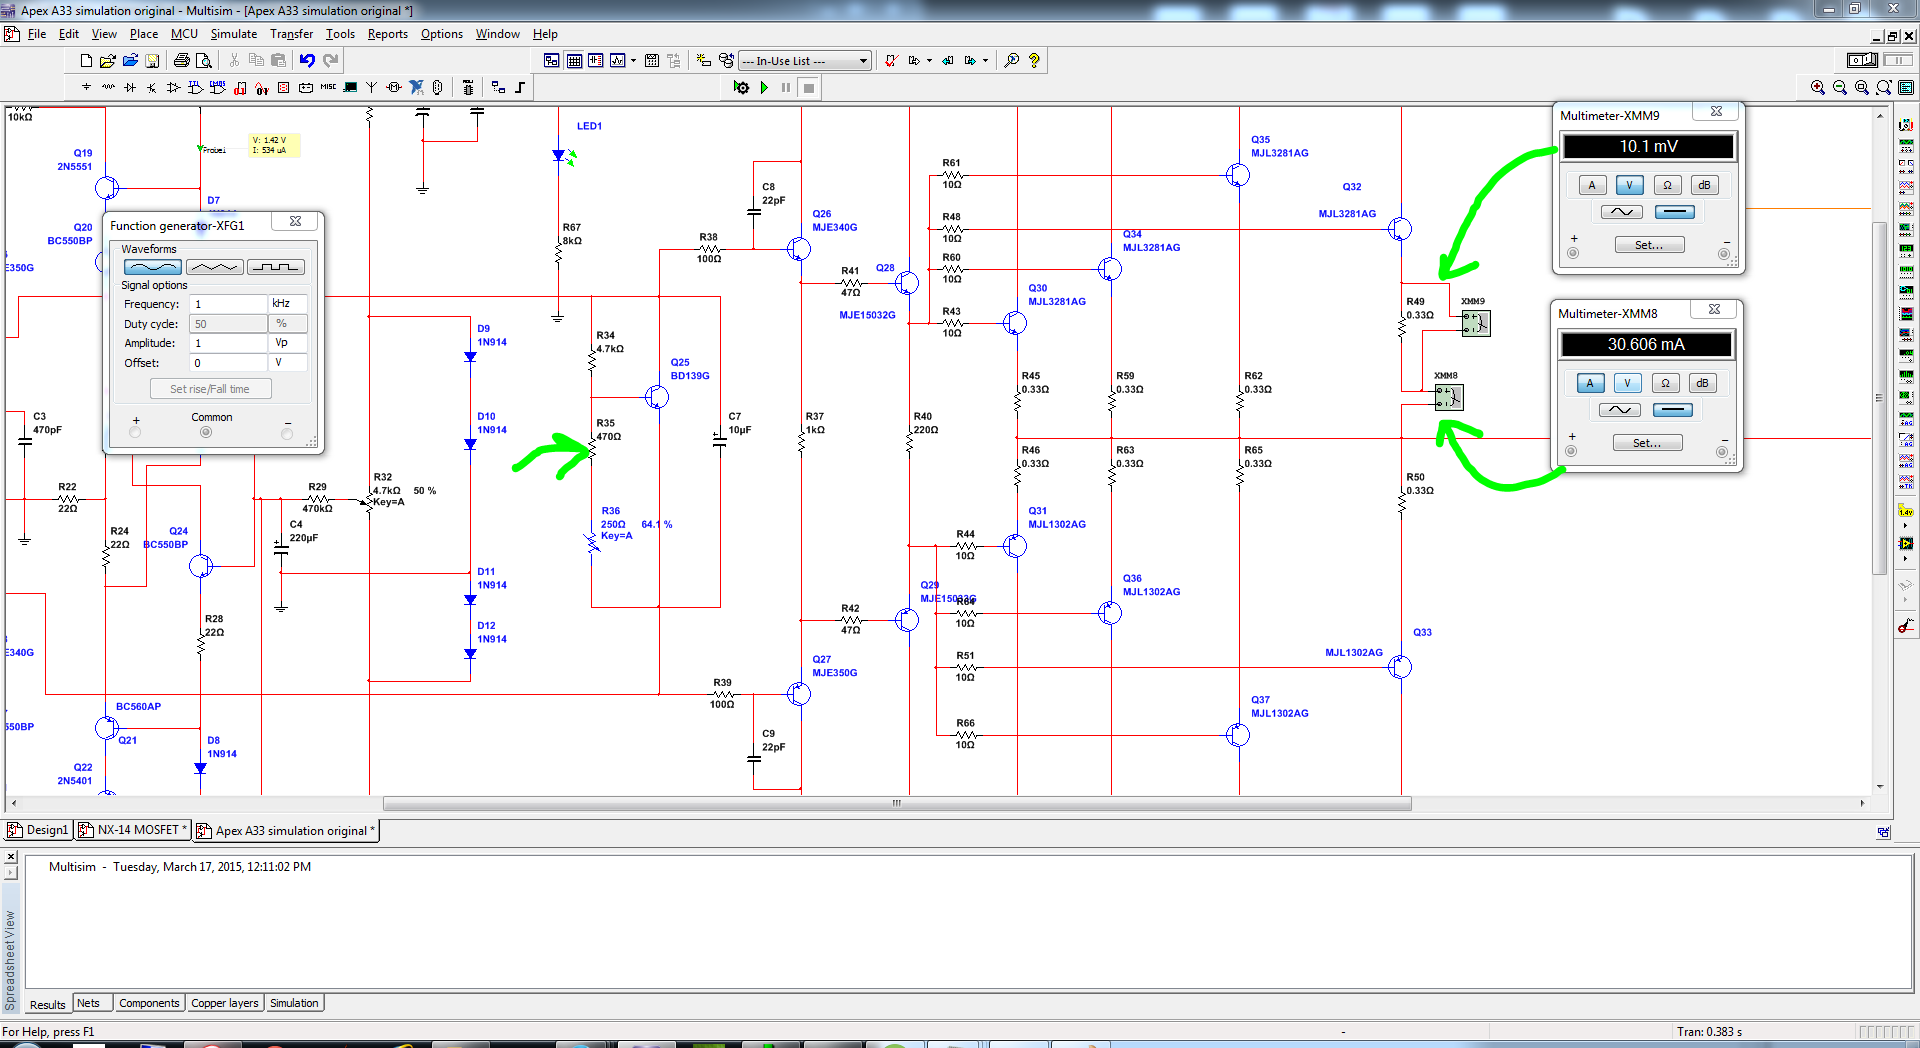The width and height of the screenshot is (1920, 1048).
Task: Click Set... in Multimeter-XMM9
Action: [1649, 245]
